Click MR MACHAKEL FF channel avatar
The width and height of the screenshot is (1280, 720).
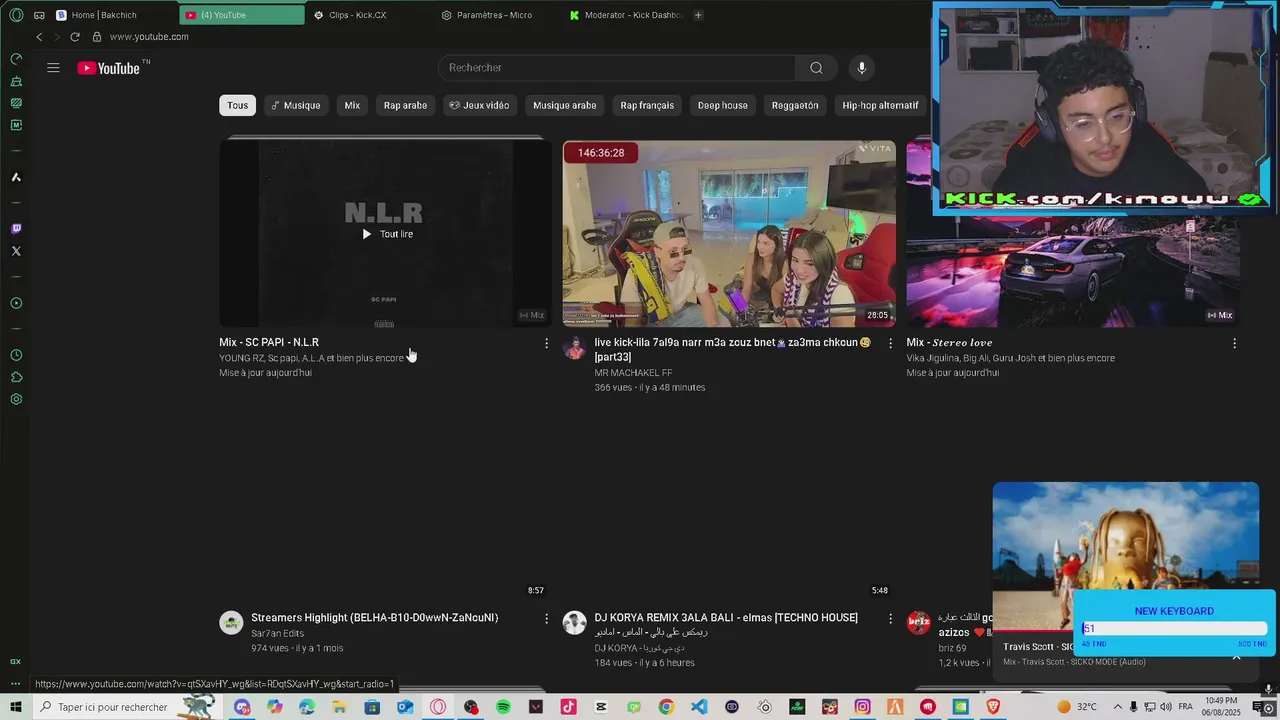point(574,347)
